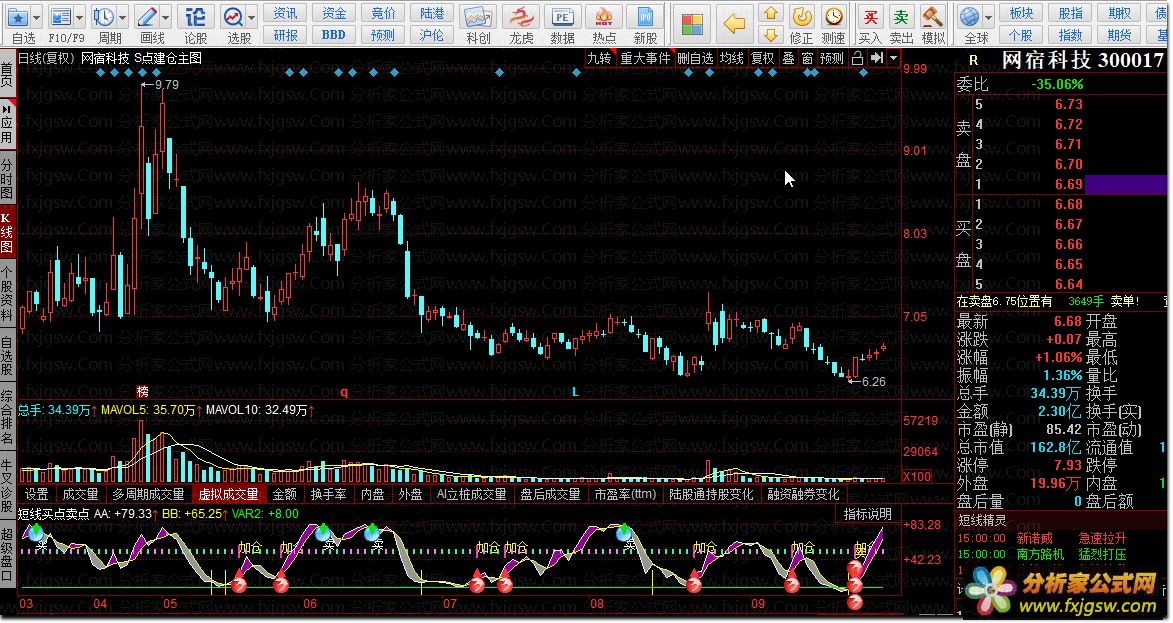Screen dimensions: 1173x623
Task: Toggle the 九转 indicator
Action: click(598, 58)
